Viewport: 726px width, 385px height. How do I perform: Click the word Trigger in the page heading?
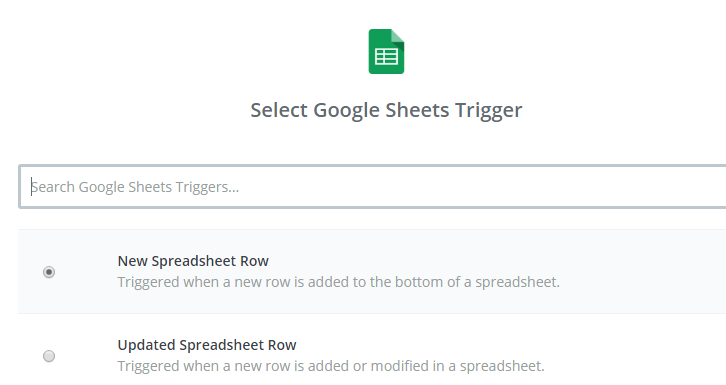(488, 111)
